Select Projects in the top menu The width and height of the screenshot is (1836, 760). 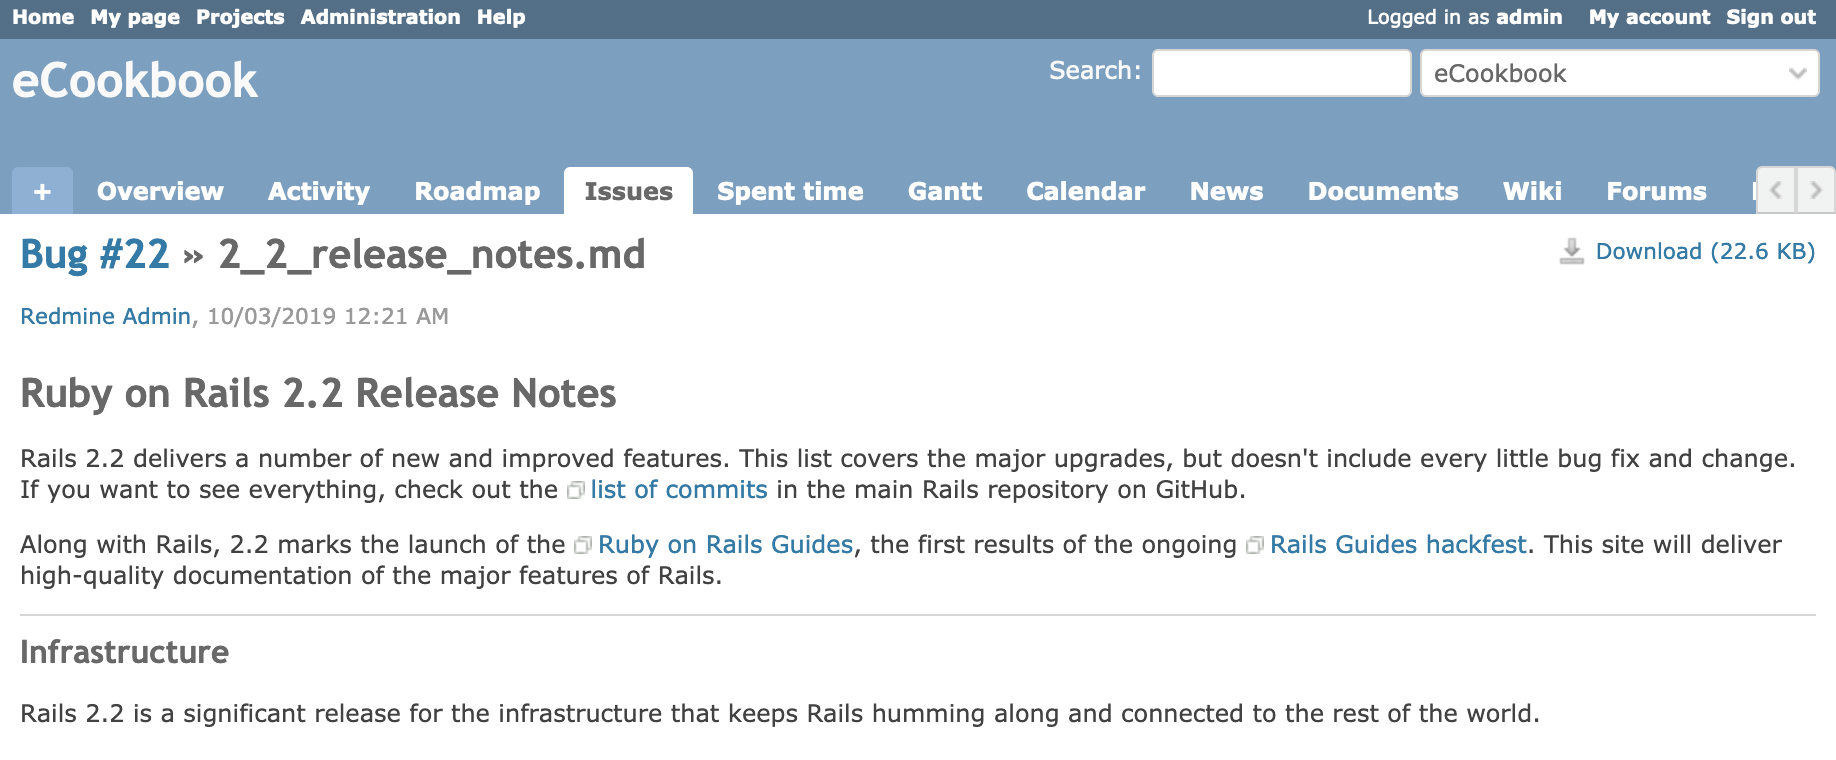coord(240,17)
